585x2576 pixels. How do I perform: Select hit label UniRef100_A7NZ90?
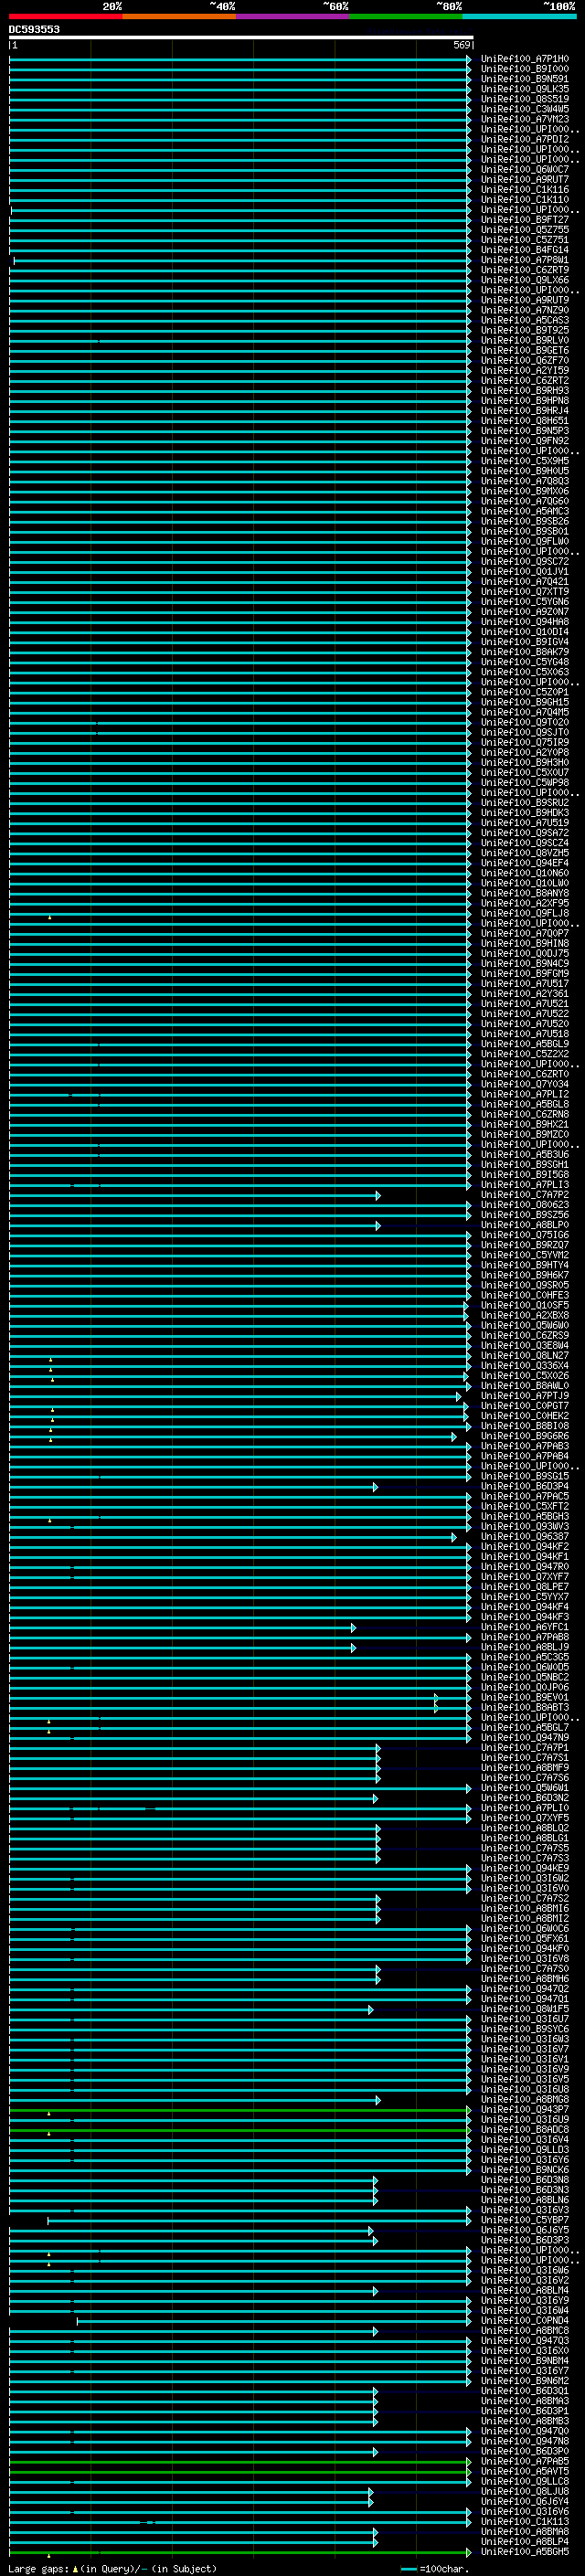525,310
